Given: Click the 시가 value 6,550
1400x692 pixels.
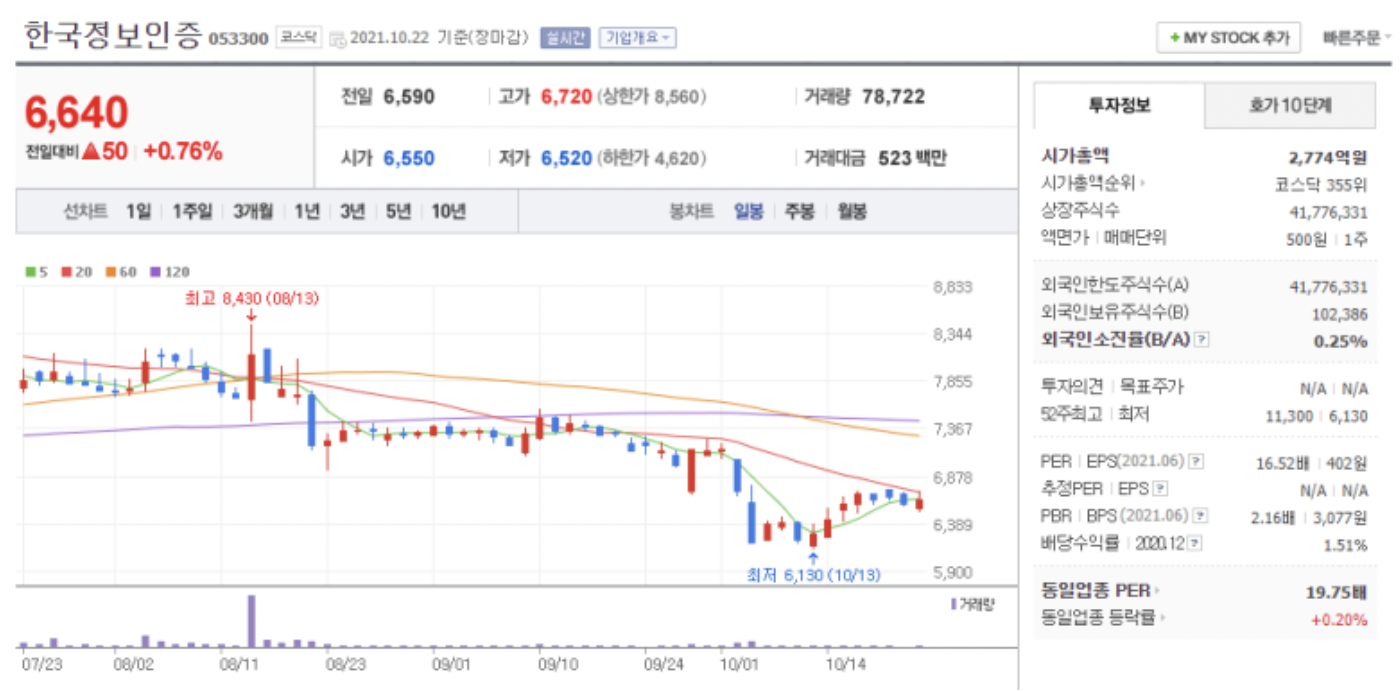Looking at the screenshot, I should [409, 158].
